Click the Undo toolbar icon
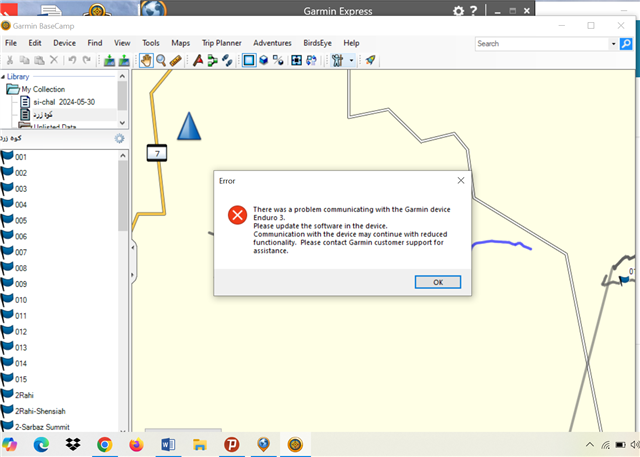 click(71, 61)
